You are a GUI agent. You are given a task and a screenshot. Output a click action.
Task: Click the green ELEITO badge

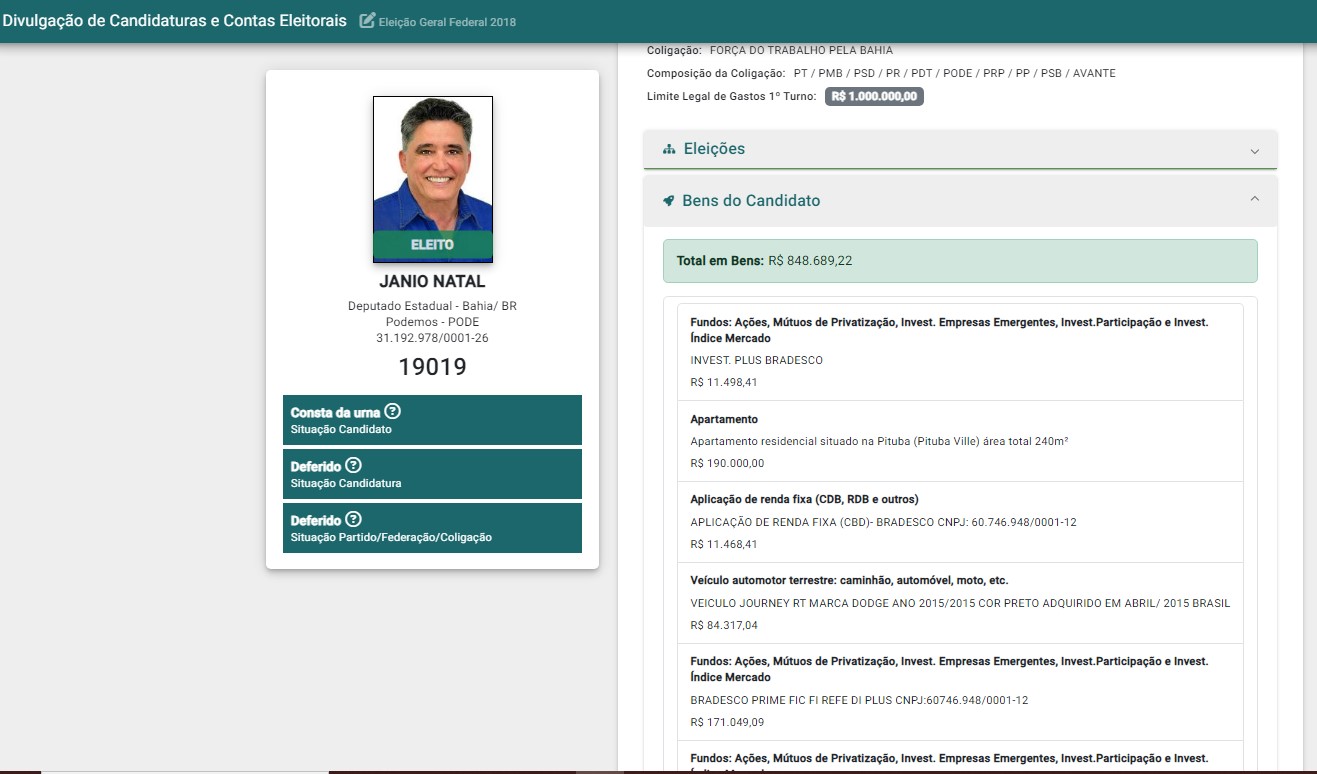tap(432, 245)
